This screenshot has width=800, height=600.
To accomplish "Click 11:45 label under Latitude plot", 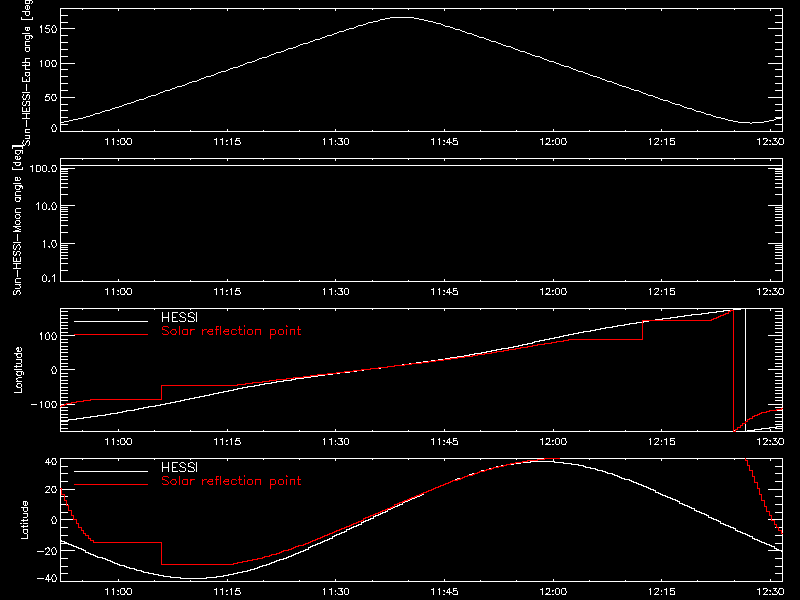I will [444, 592].
